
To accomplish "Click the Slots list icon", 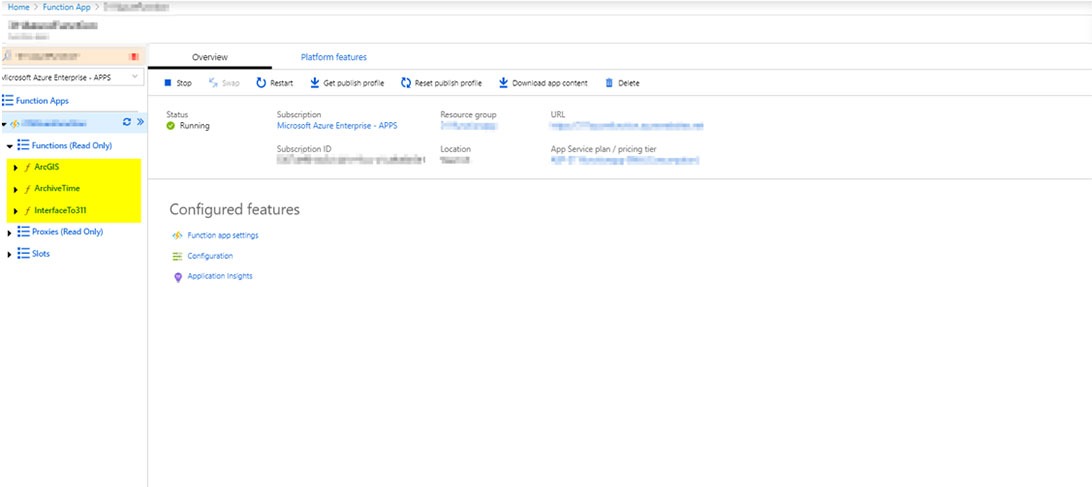I will [23, 254].
